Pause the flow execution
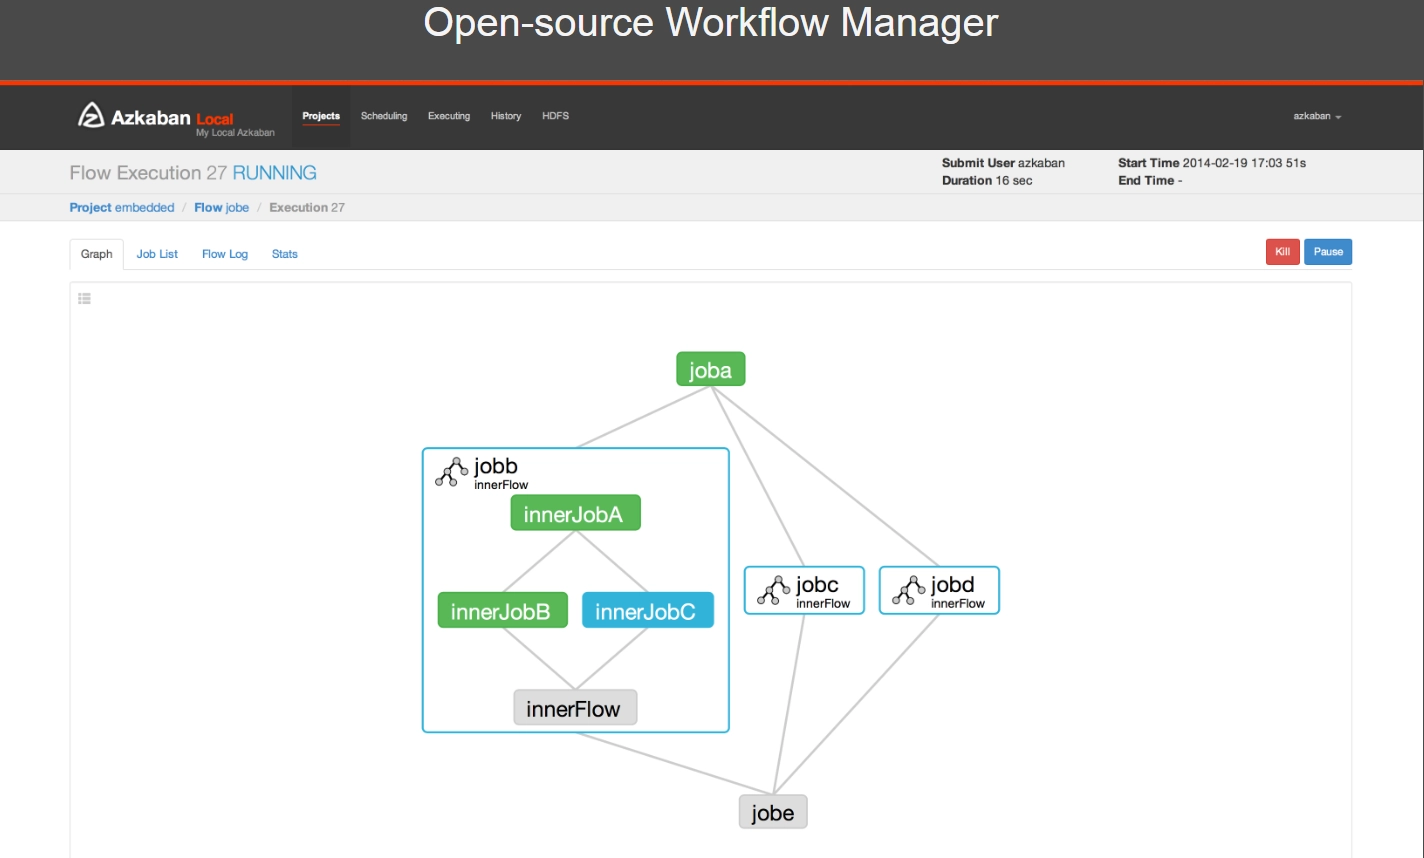1424x858 pixels. click(x=1328, y=252)
